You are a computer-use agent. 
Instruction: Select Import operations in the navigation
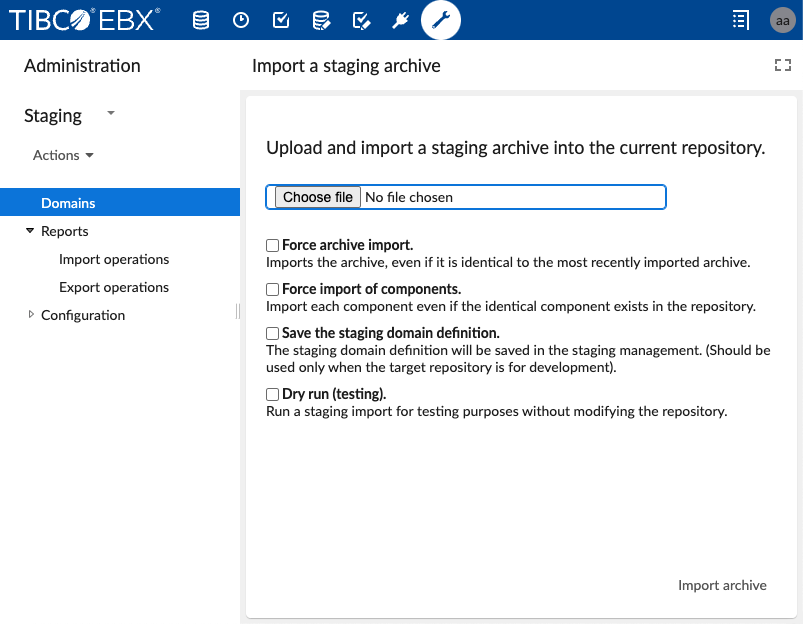pyautogui.click(x=114, y=259)
